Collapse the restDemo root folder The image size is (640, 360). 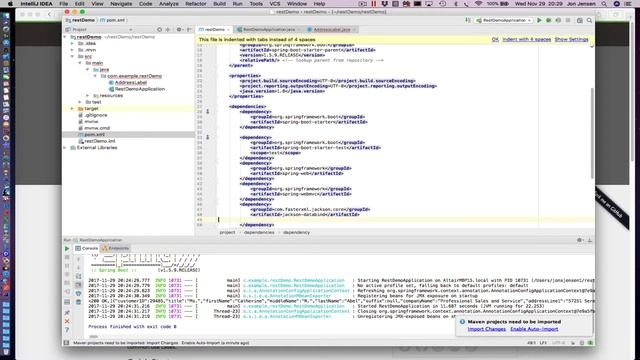click(x=65, y=37)
